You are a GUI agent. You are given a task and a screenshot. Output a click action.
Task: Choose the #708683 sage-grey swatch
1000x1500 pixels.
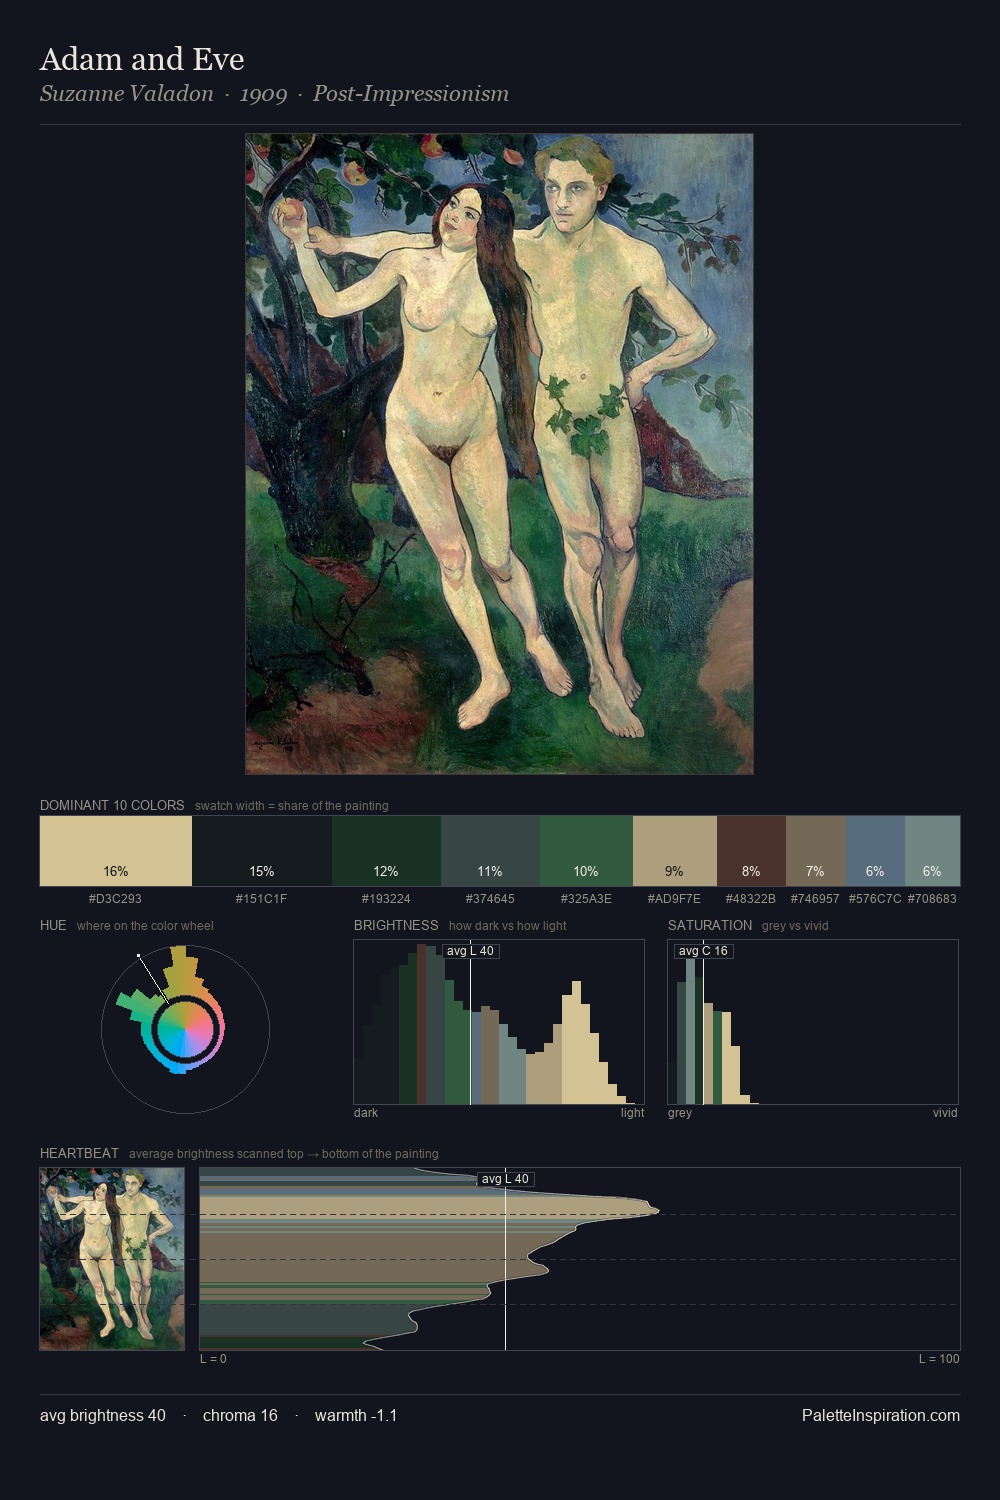tap(932, 851)
